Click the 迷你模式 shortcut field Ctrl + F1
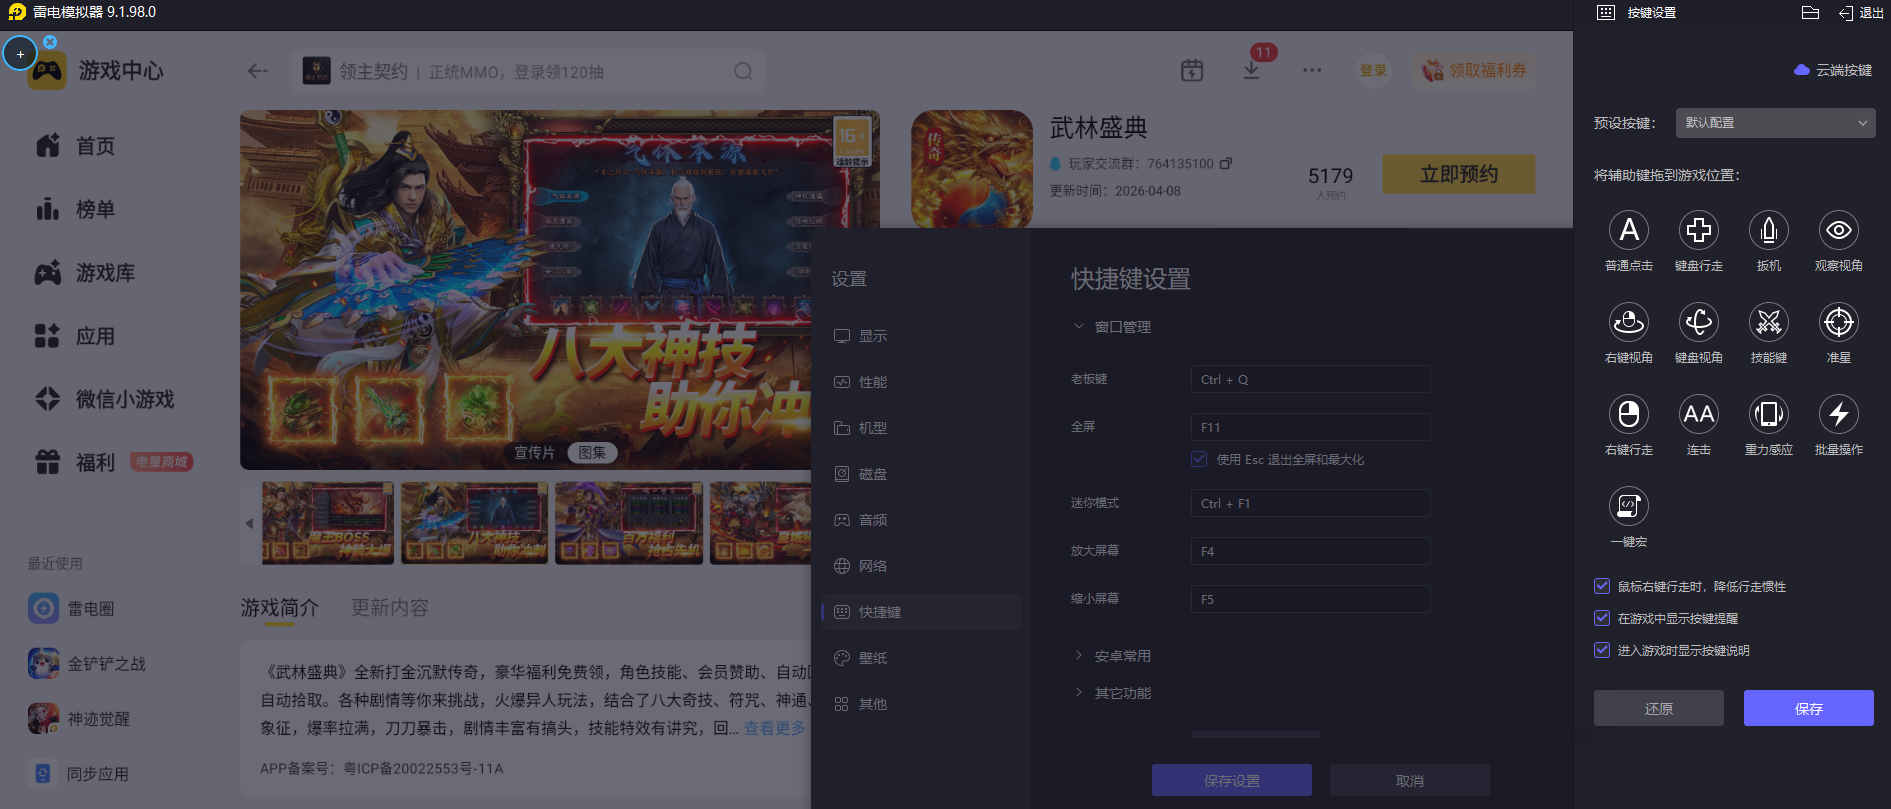 1310,504
